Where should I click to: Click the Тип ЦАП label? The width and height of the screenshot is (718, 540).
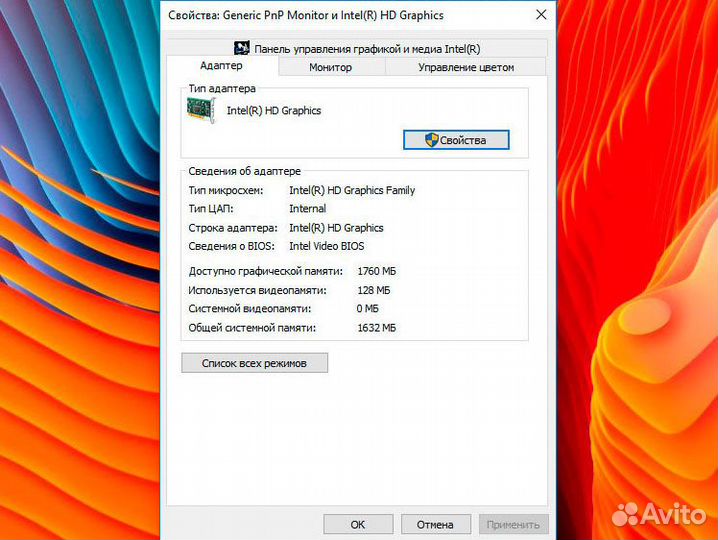[211, 209]
